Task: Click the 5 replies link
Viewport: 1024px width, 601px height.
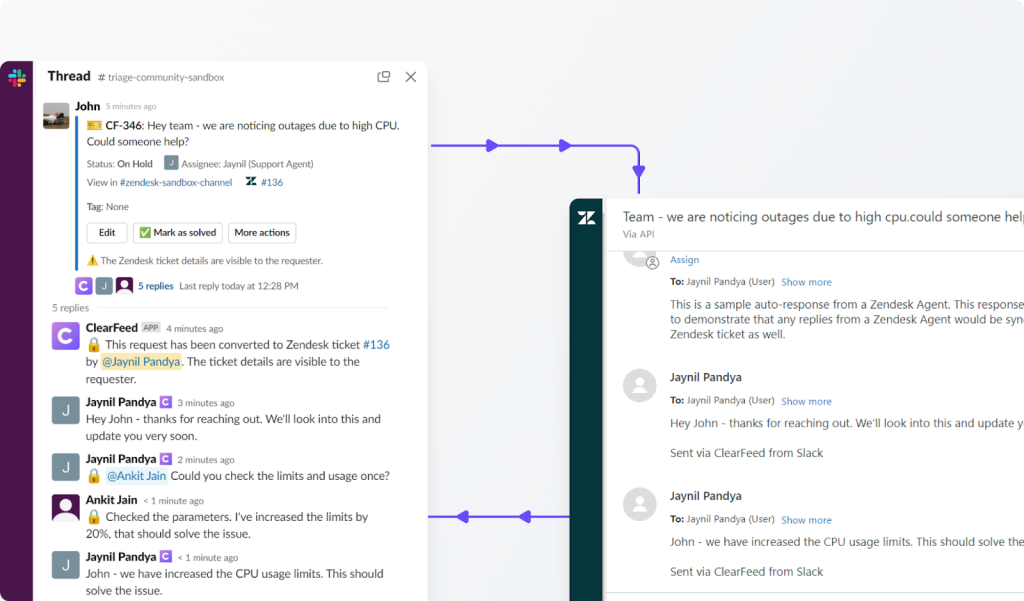Action: [x=157, y=285]
